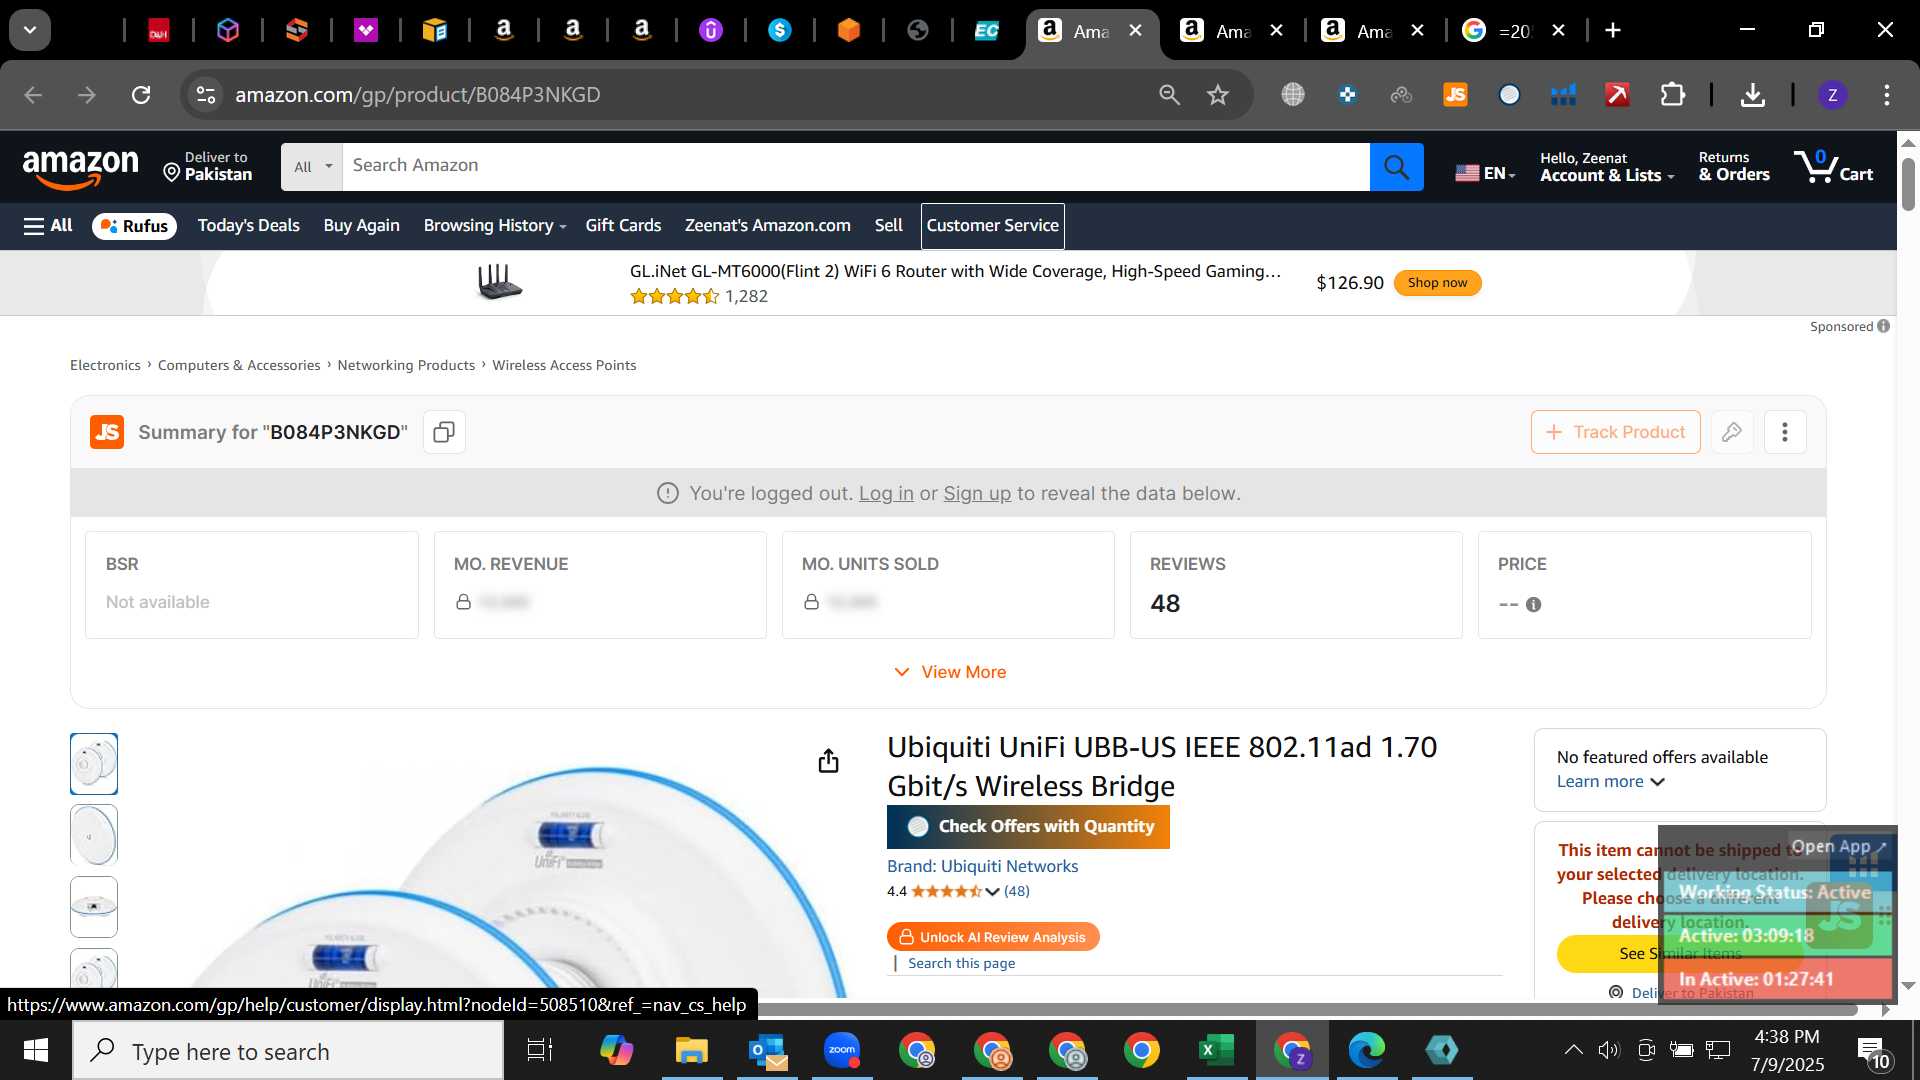This screenshot has height=1080, width=1920.
Task: Open Excel from the taskbar
Action: pyautogui.click(x=1216, y=1050)
